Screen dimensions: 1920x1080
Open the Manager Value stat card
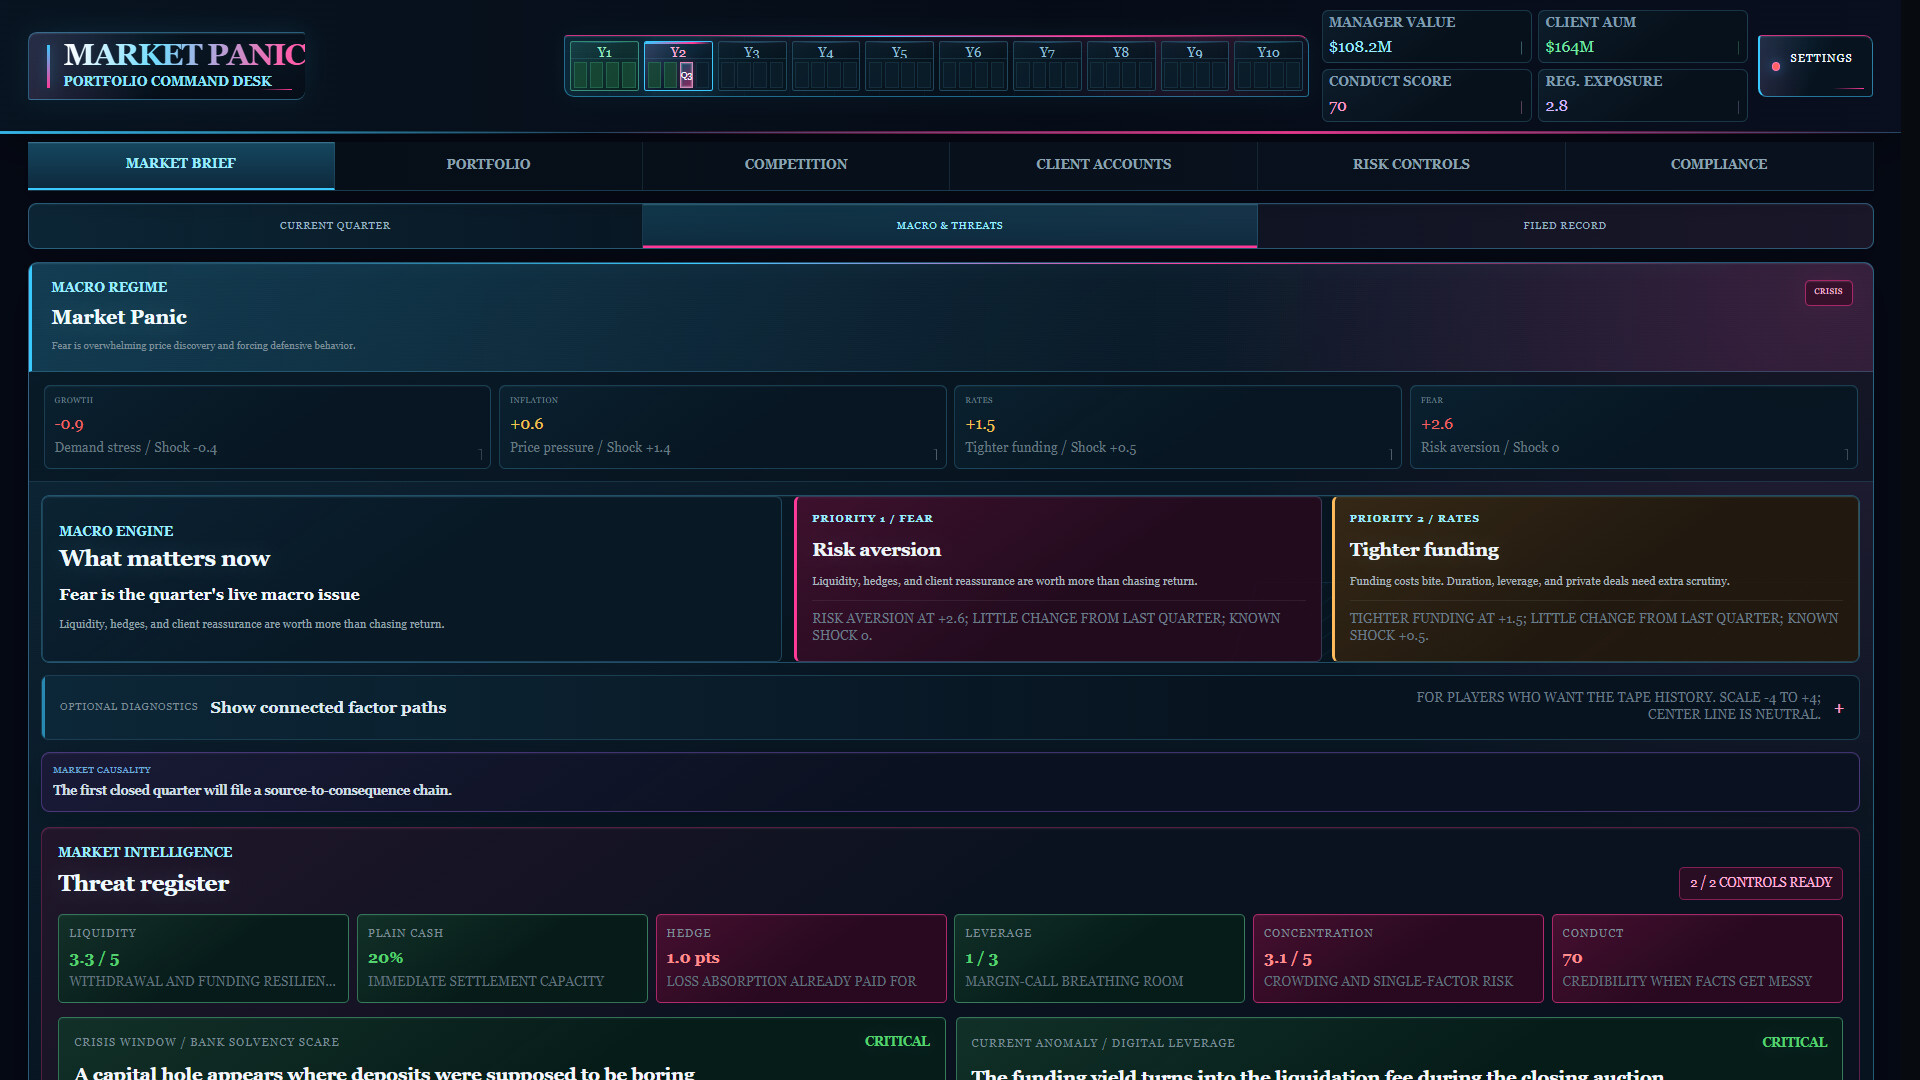click(1426, 36)
